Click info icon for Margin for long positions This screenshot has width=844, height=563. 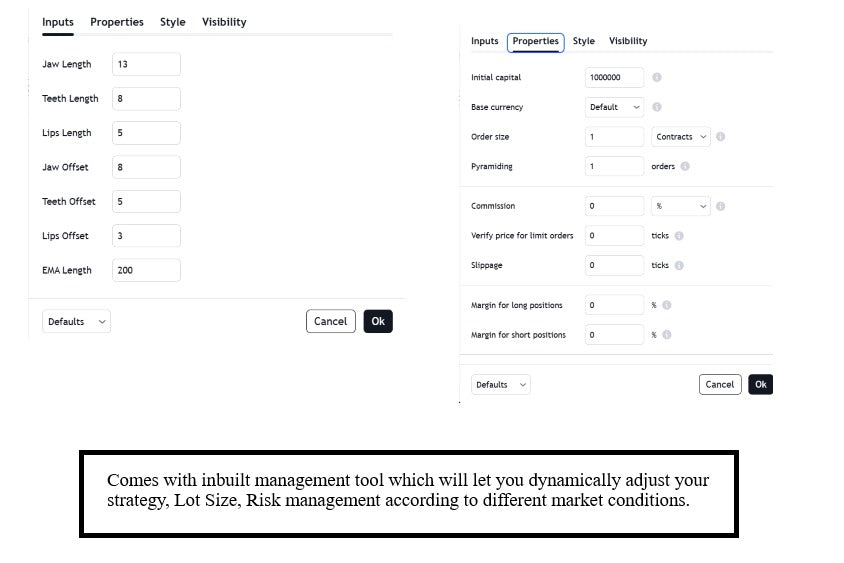click(x=666, y=305)
